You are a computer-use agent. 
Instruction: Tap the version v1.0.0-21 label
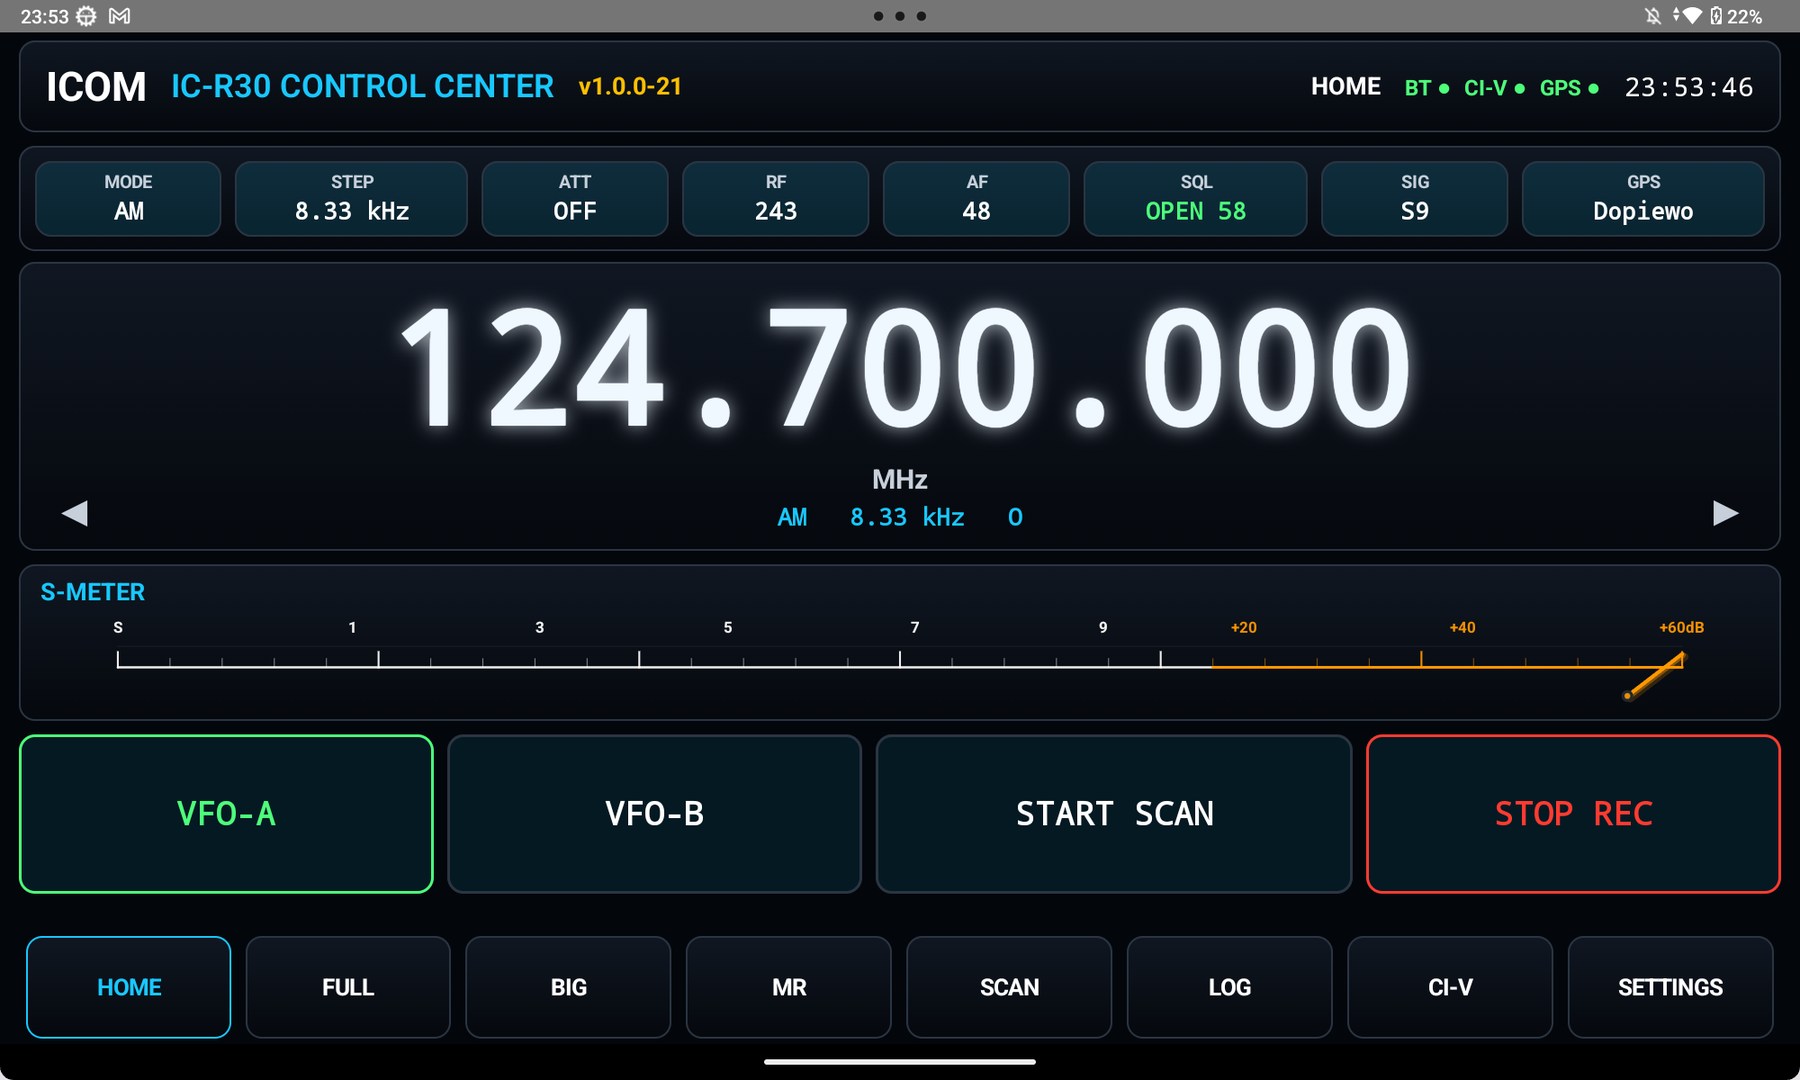pos(630,87)
